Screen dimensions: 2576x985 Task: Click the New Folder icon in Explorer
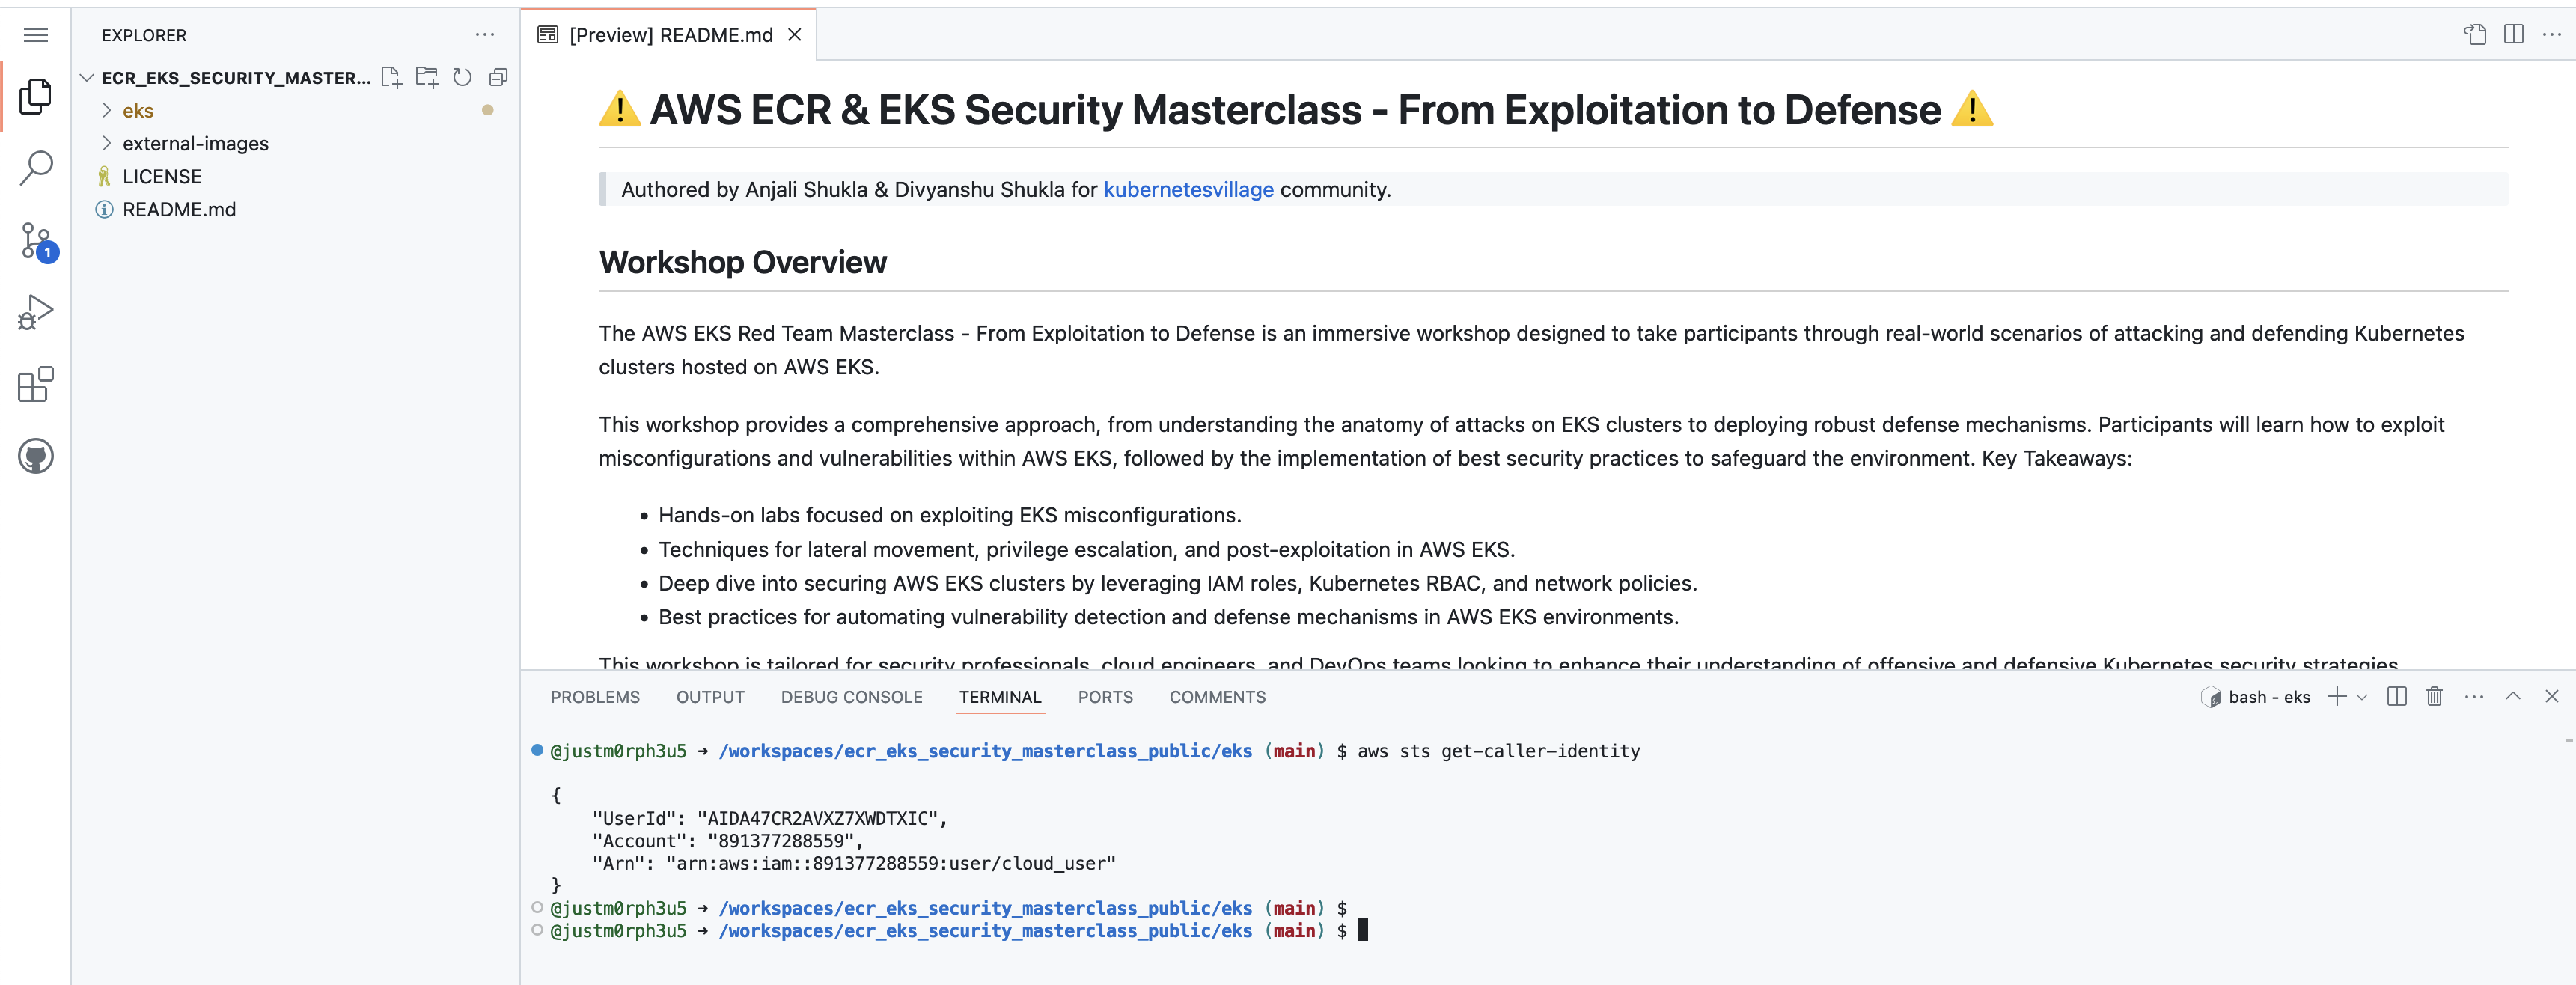click(x=427, y=77)
